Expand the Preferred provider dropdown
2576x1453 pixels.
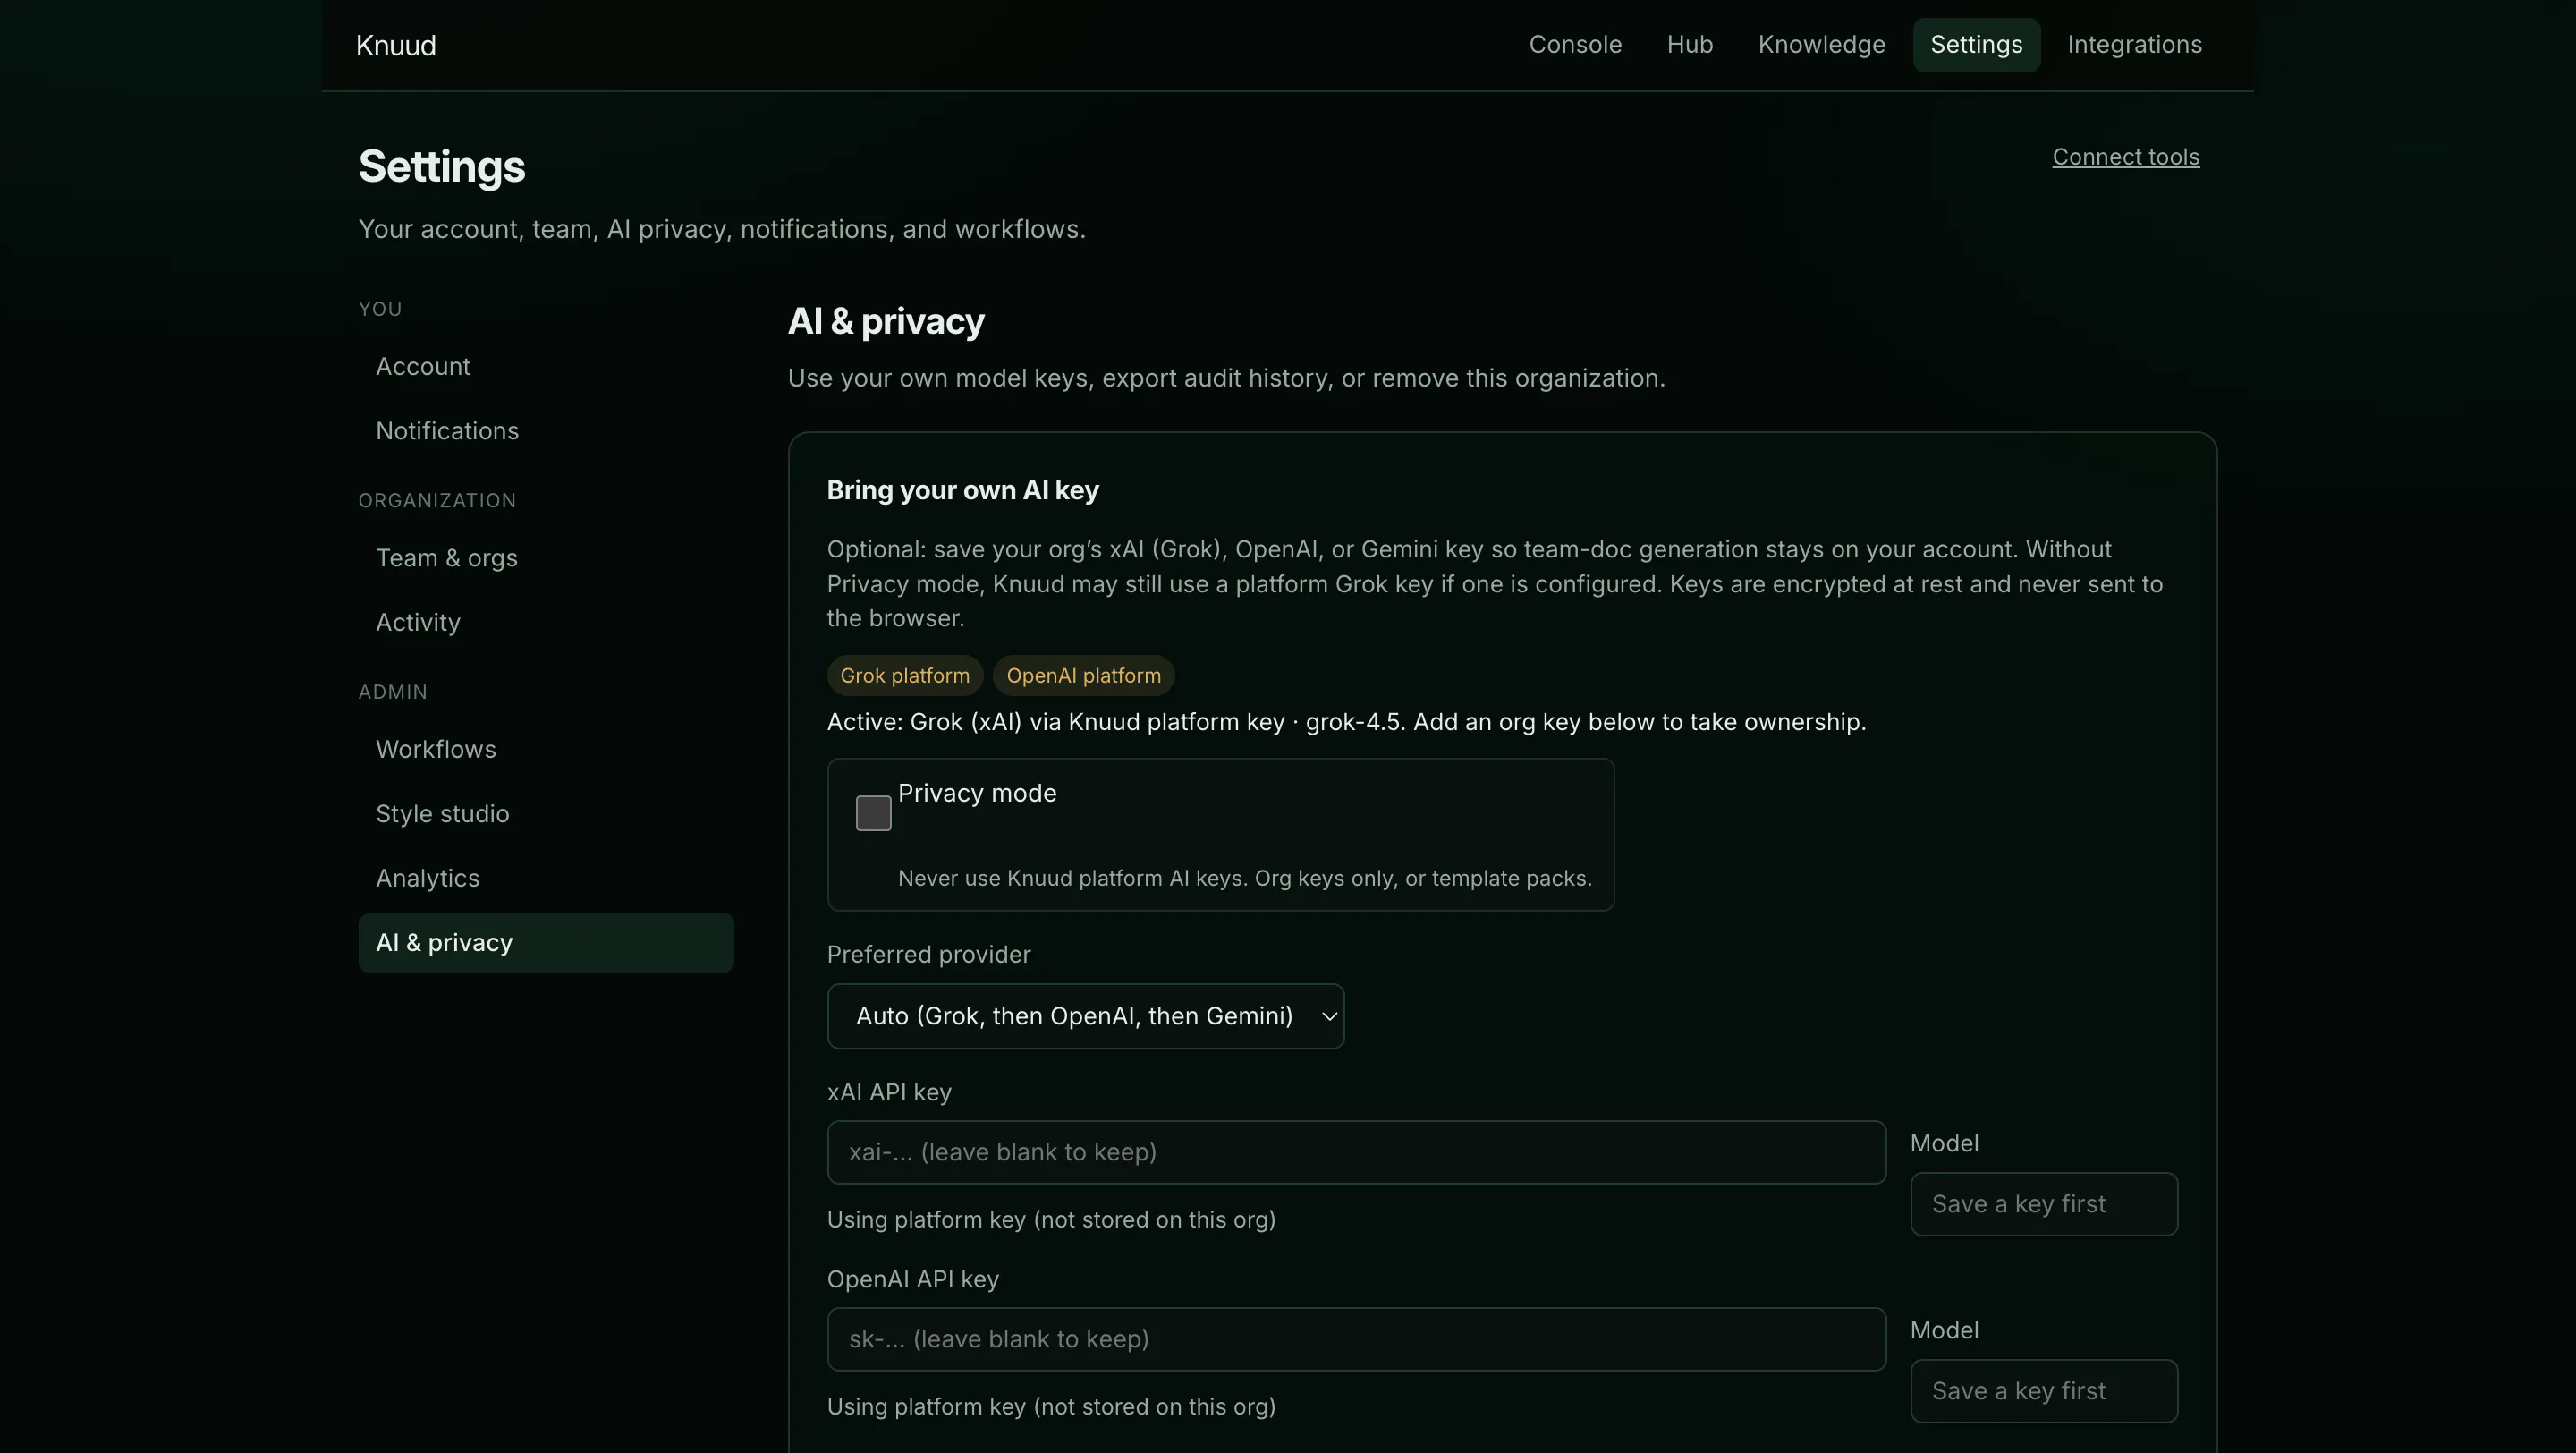[1085, 1016]
